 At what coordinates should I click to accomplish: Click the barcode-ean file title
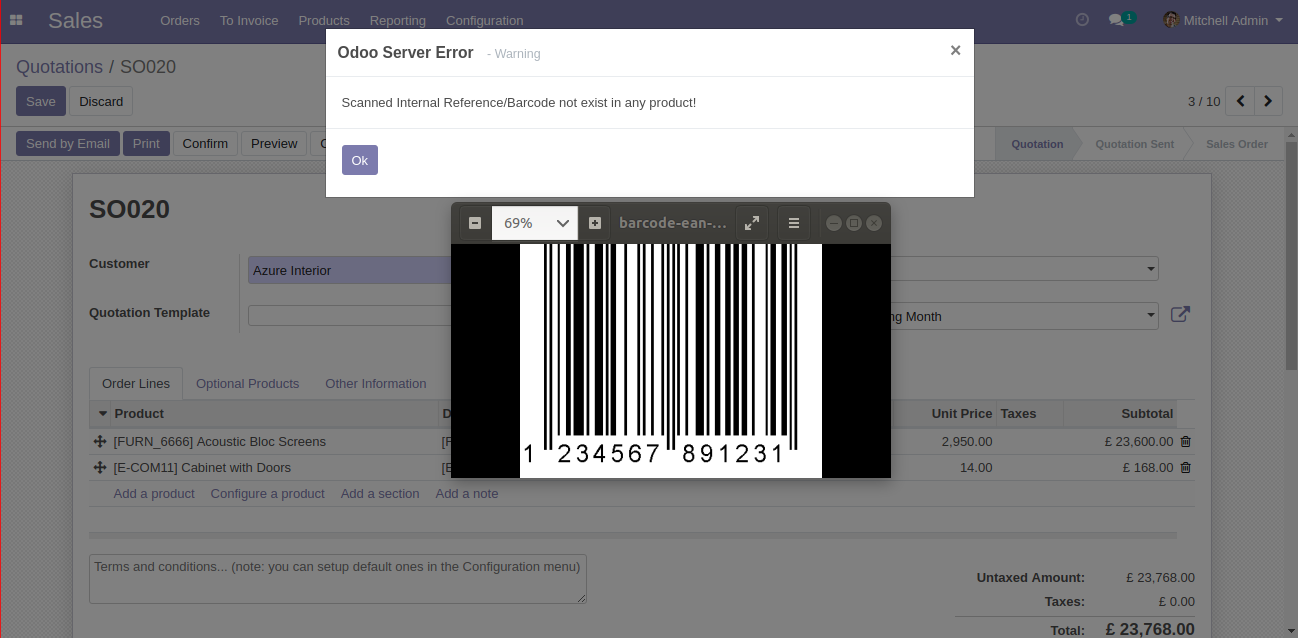(x=673, y=223)
